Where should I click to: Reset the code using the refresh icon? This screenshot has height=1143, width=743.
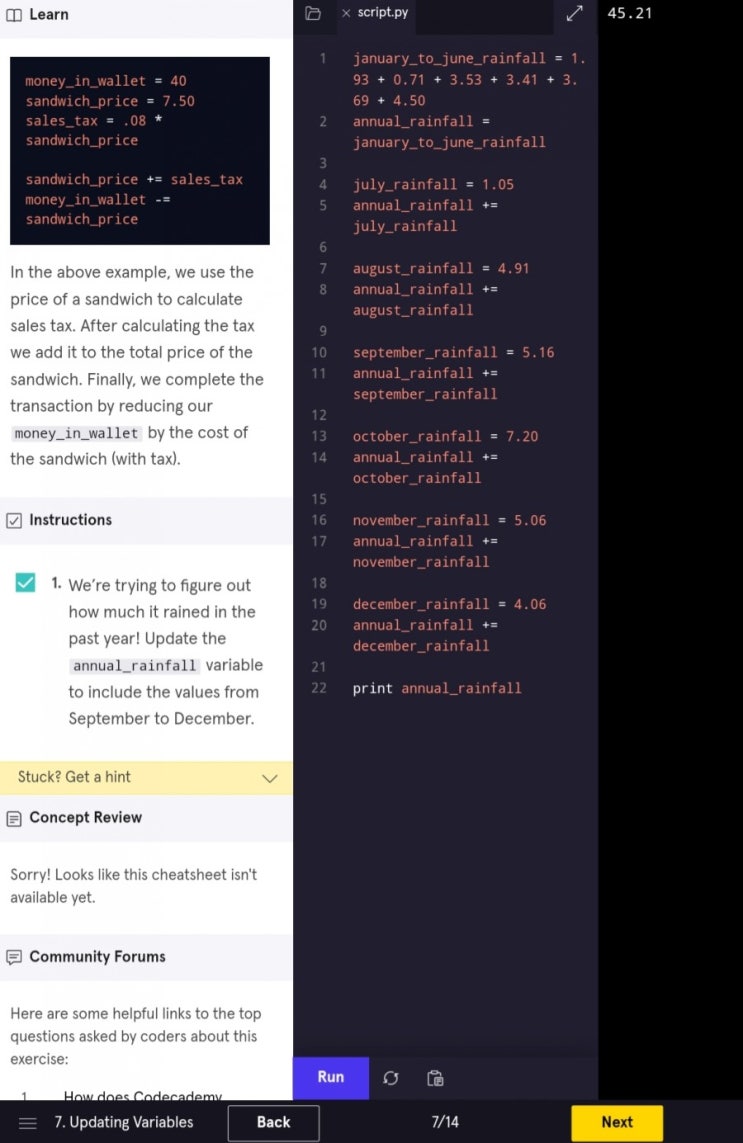pos(390,1077)
